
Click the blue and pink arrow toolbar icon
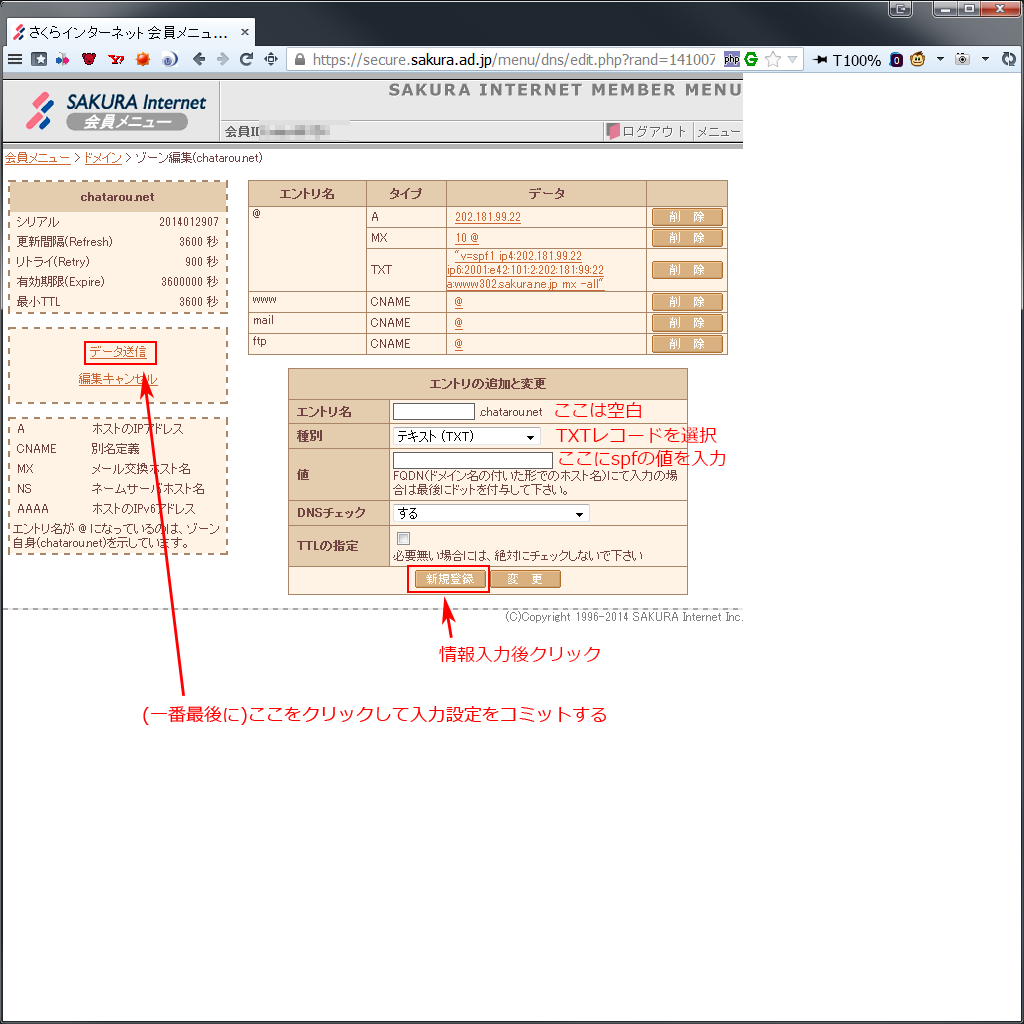62,59
